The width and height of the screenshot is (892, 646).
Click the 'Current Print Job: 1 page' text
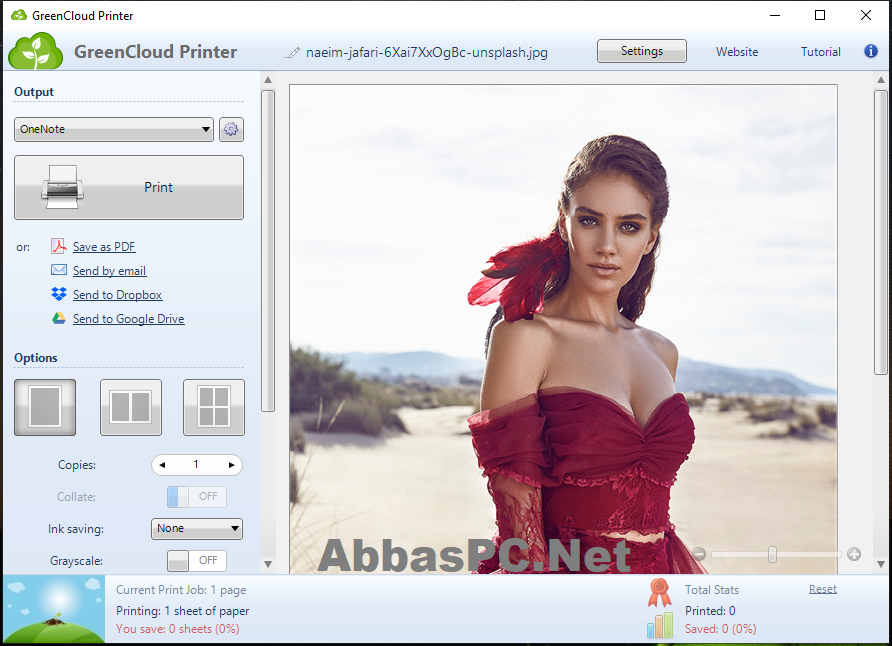pyautogui.click(x=181, y=590)
